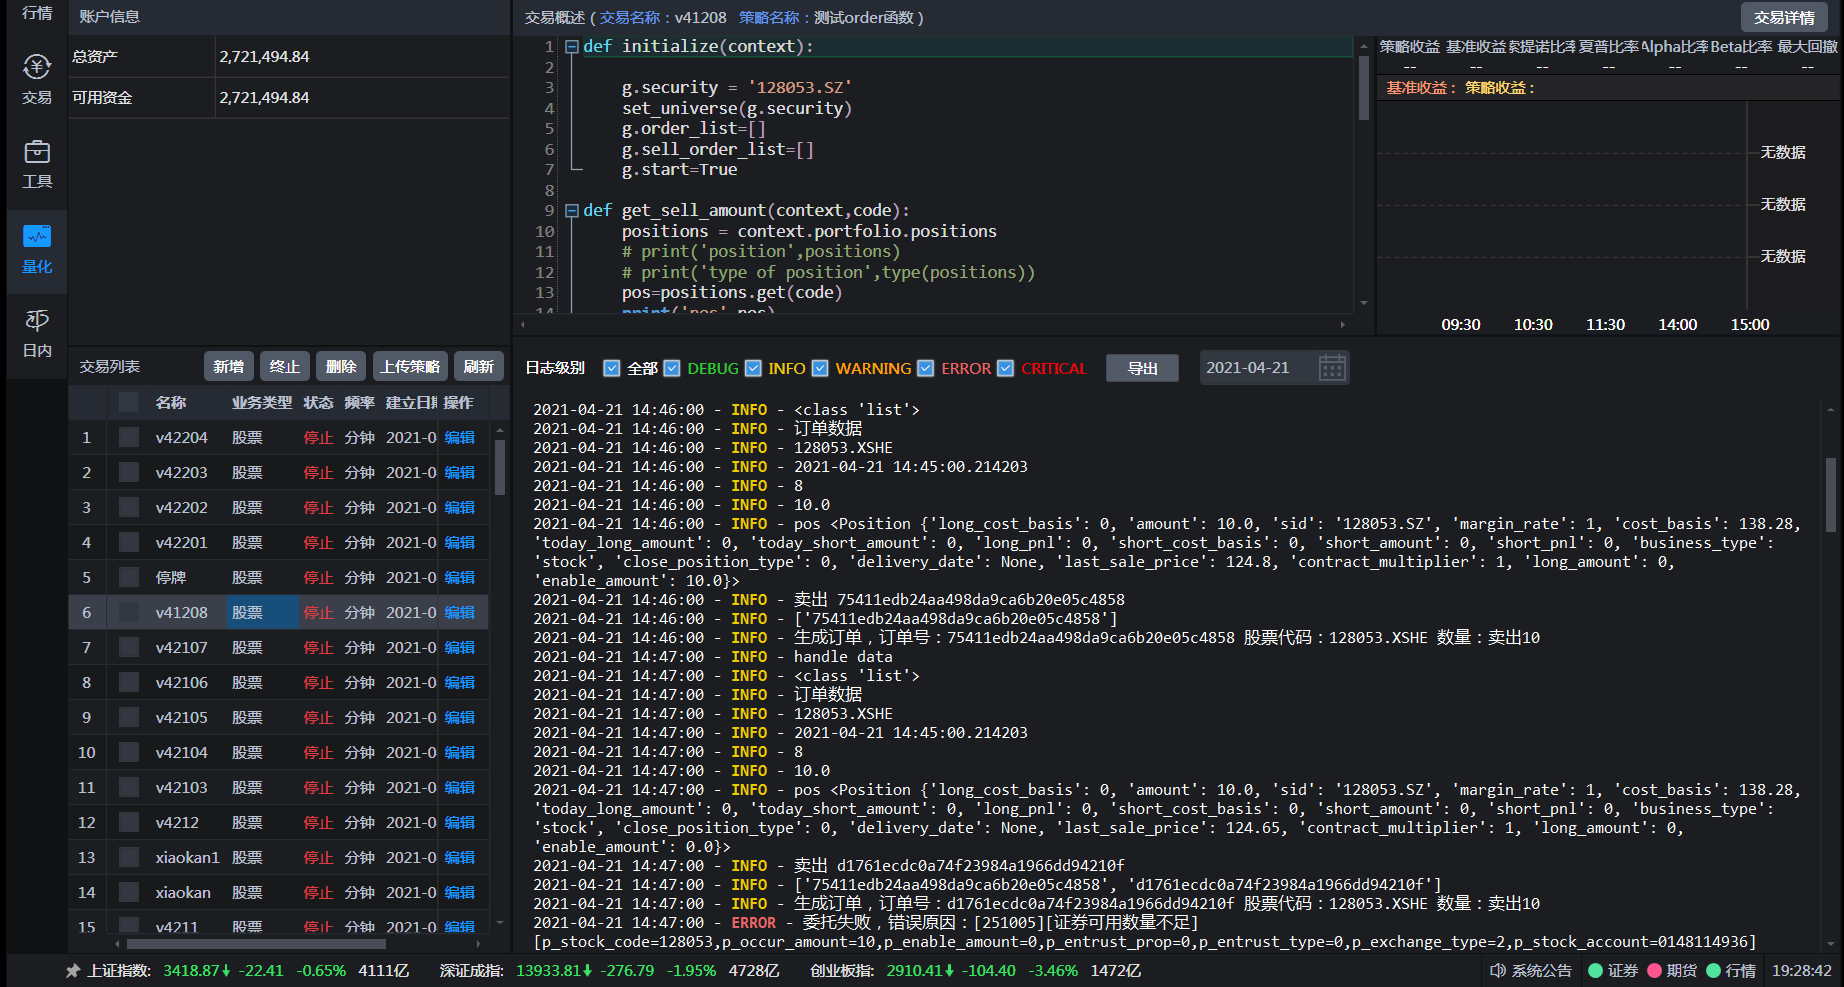
Task: Click the 期货 red status indicator
Action: [1654, 971]
